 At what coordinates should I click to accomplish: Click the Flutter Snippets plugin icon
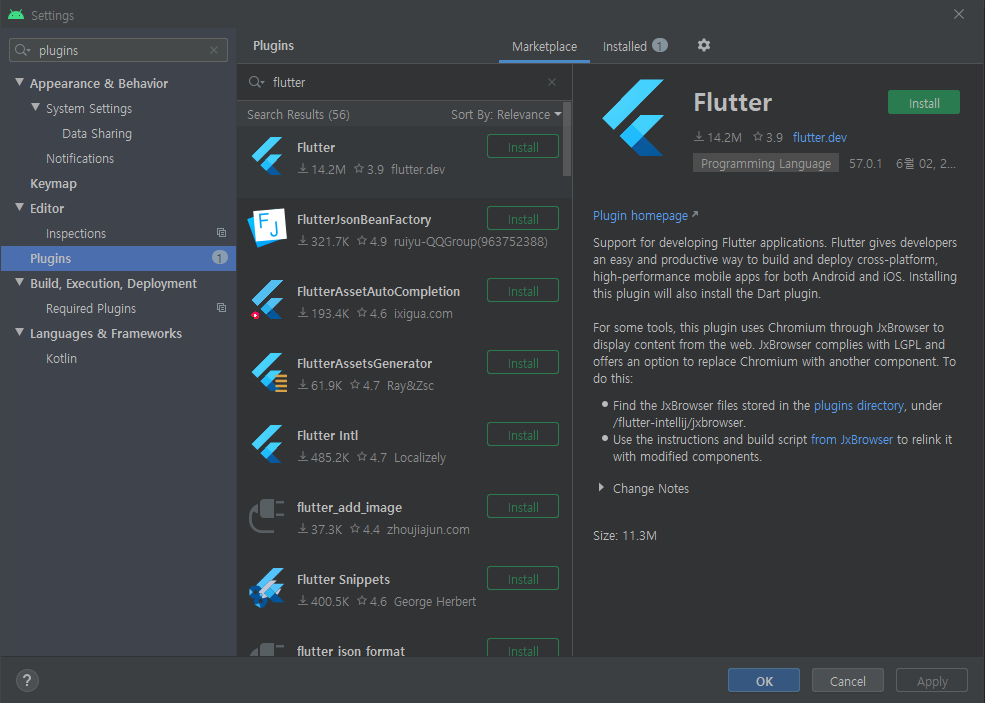click(267, 587)
